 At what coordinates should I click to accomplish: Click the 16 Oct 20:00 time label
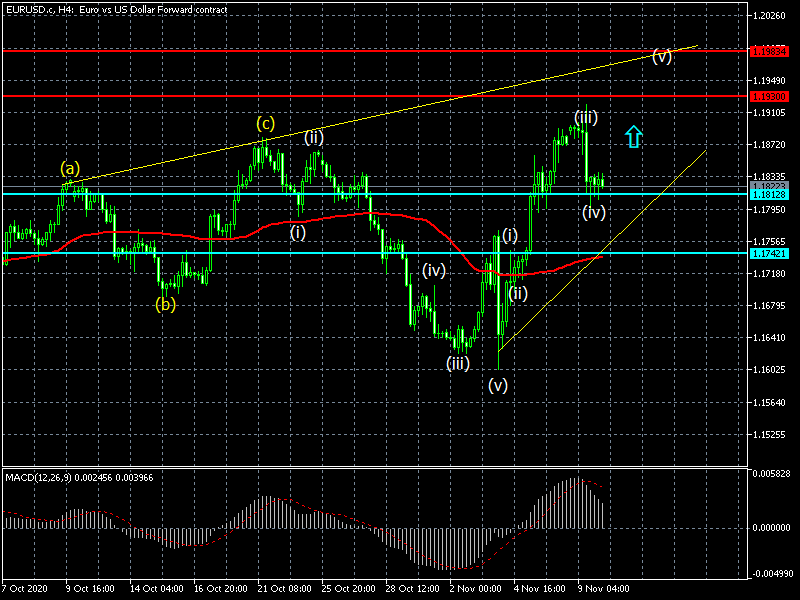pos(220,588)
